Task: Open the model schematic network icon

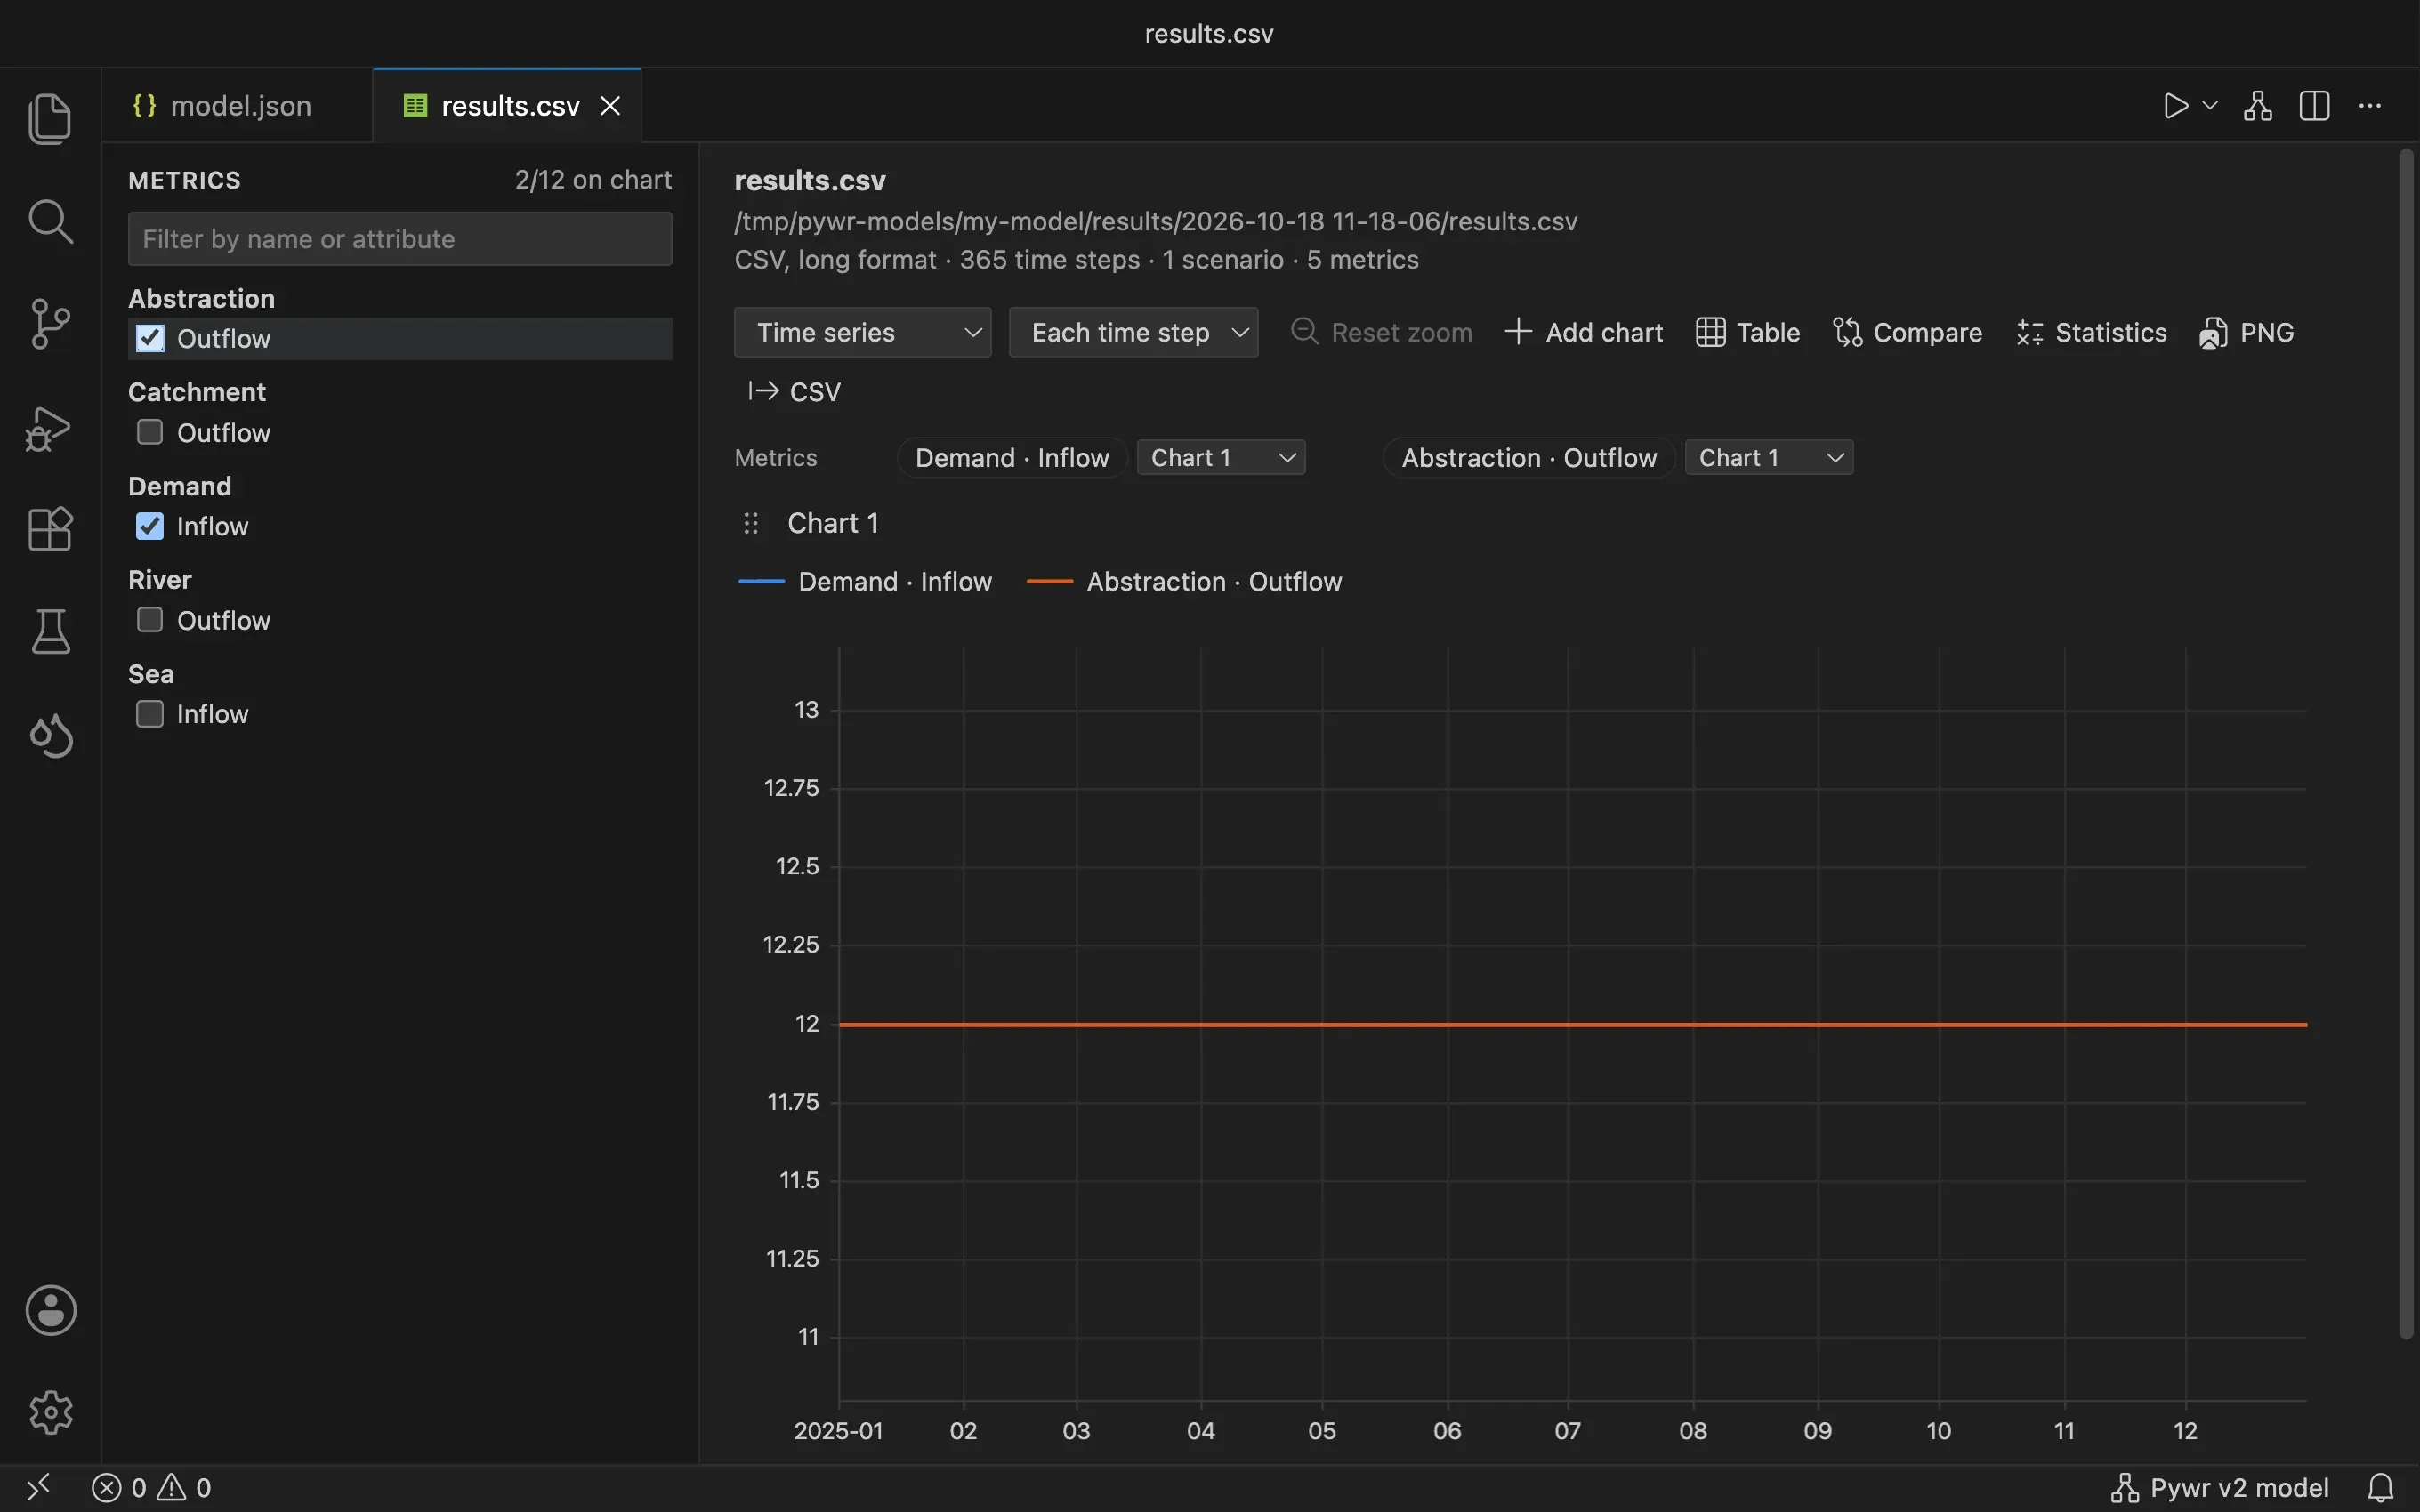Action: pos(2258,106)
